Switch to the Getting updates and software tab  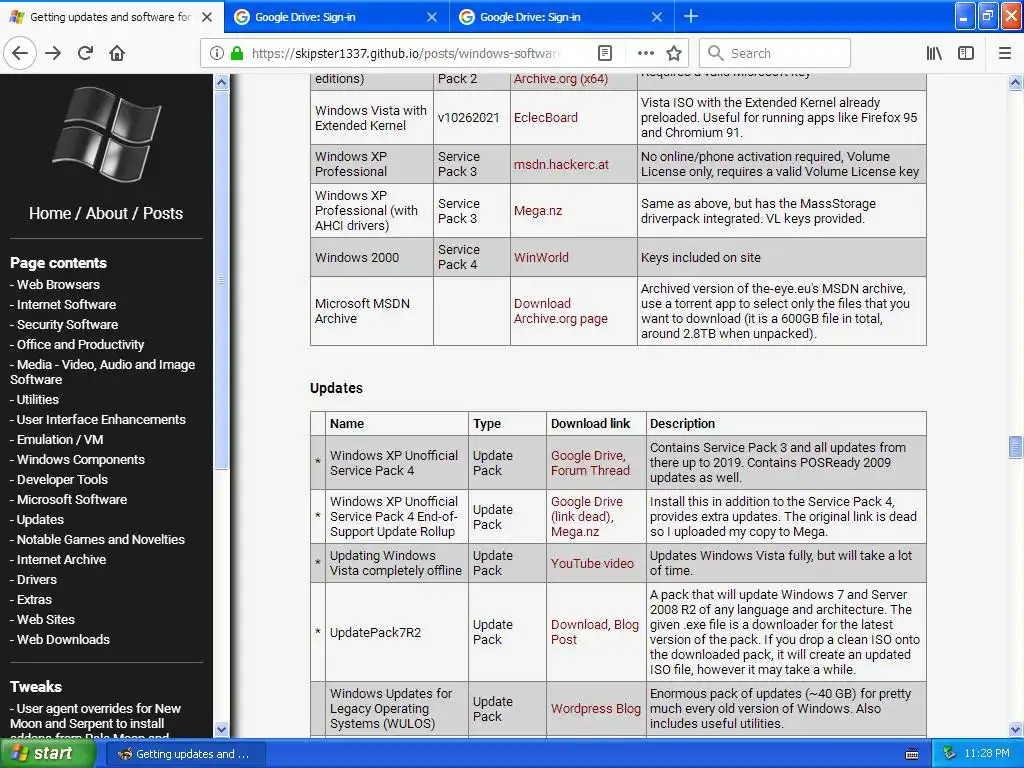(x=111, y=17)
